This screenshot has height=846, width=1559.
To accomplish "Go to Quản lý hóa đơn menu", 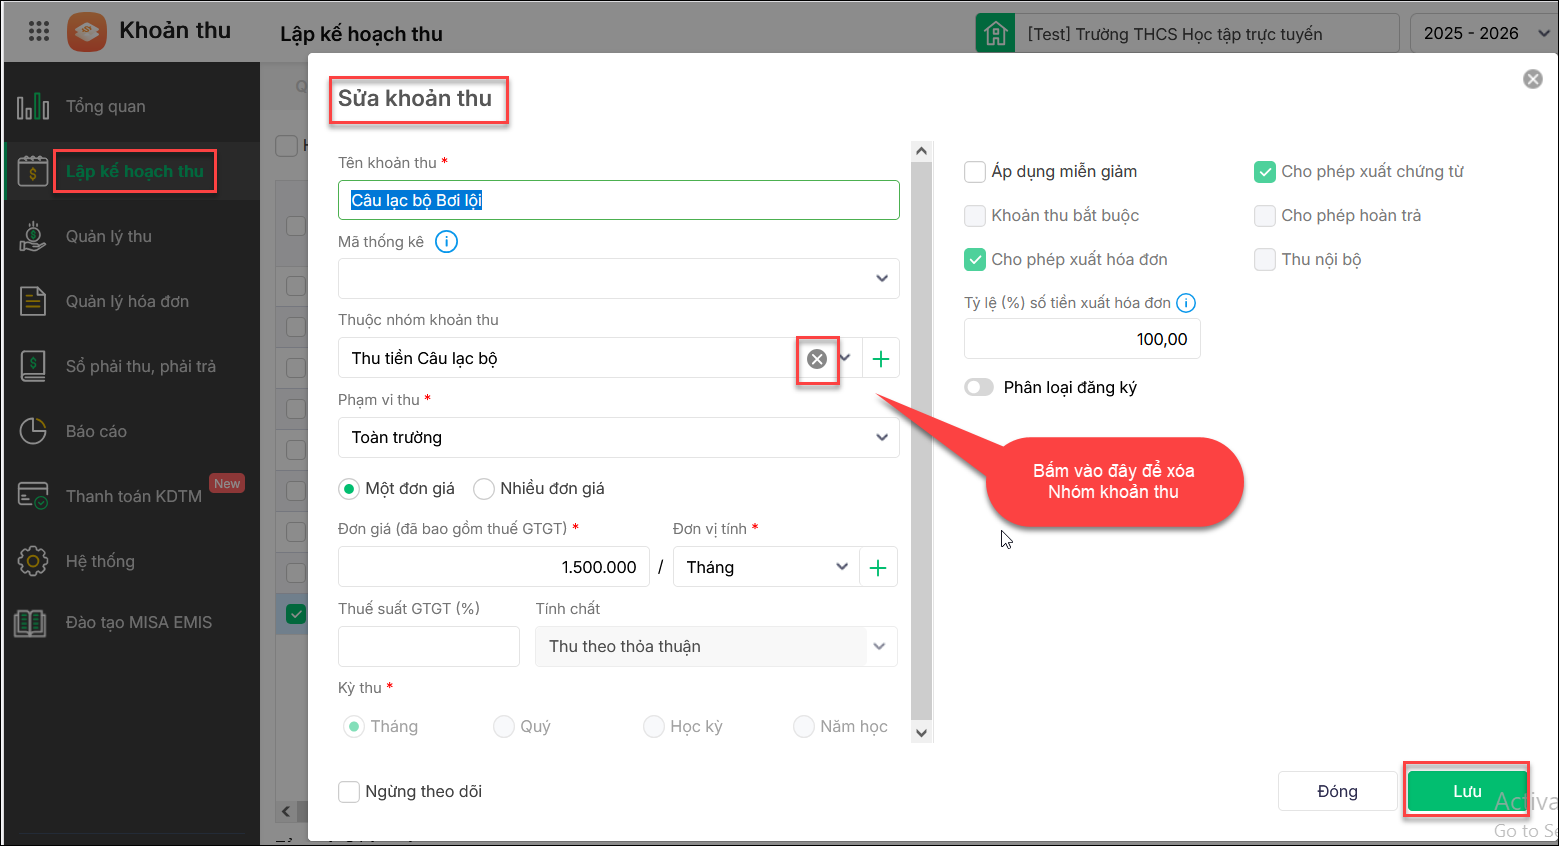I will tap(127, 302).
